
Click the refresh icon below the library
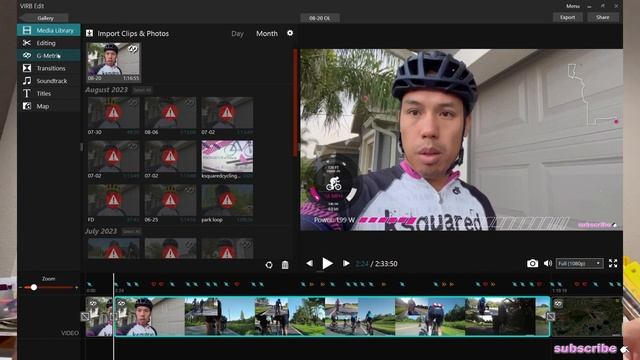269,265
